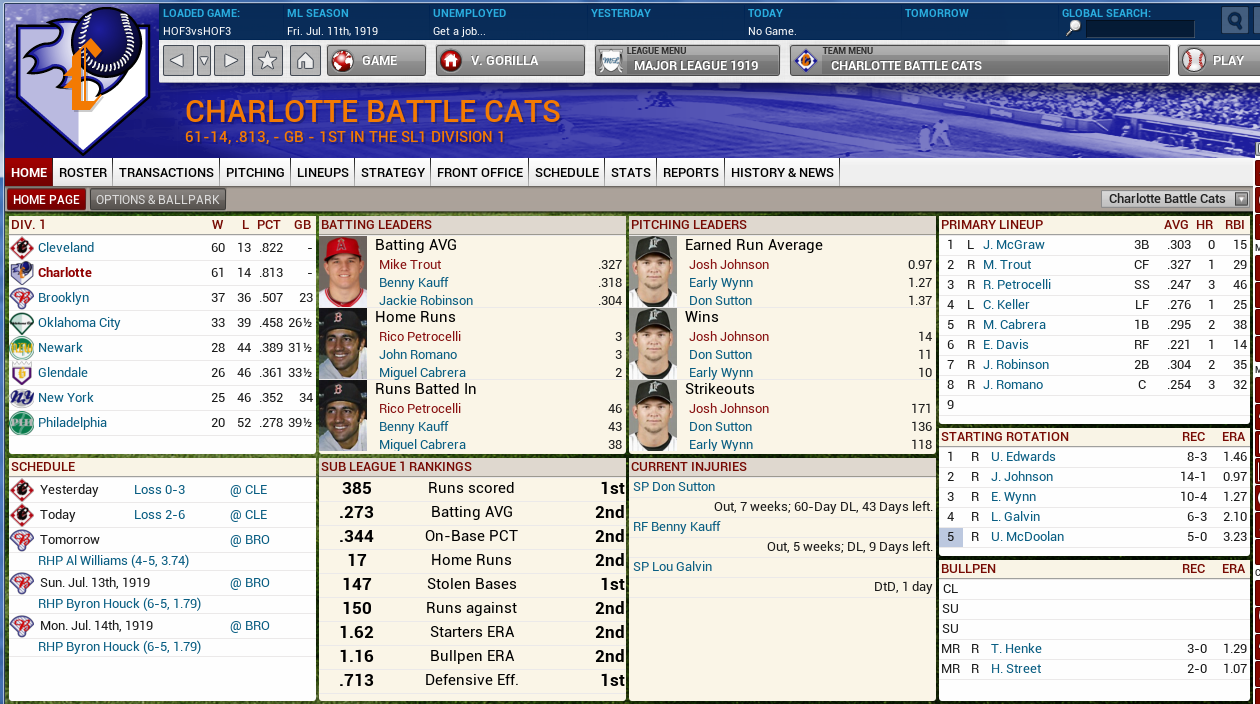Expand the Team Menu Charlotte Battle Cats
Viewport: 1260px width, 704px height.
click(979, 61)
